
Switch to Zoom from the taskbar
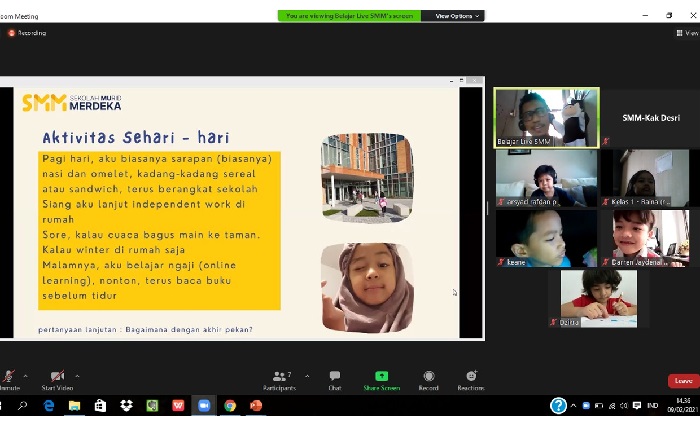(x=204, y=405)
